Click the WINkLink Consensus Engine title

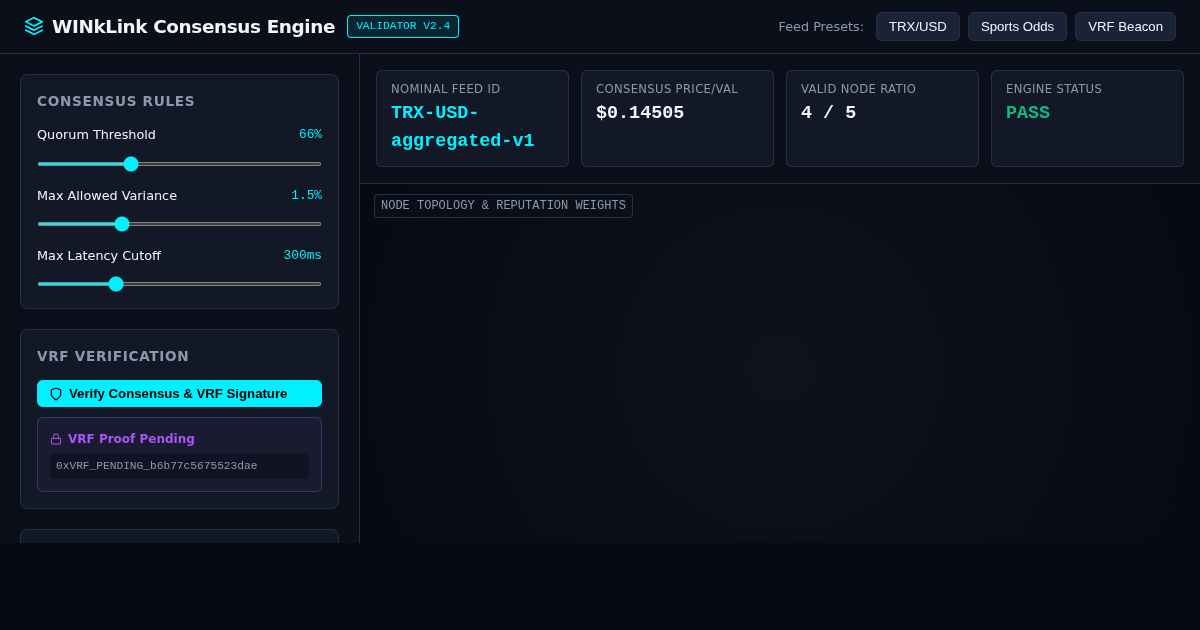pyautogui.click(x=193, y=27)
